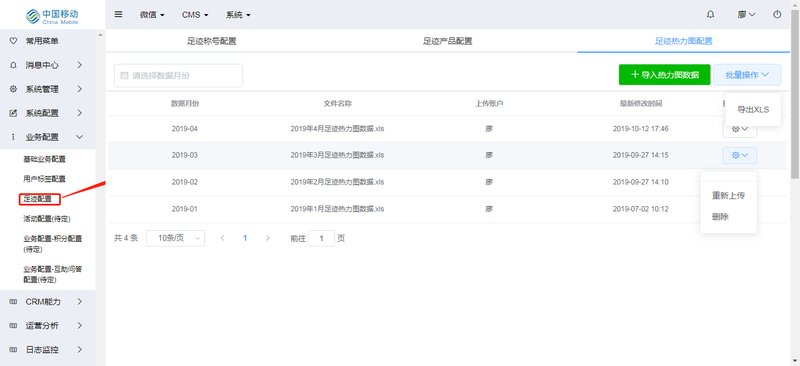Click China Mobile logo
Image resolution: width=800 pixels, height=366 pixels.
point(52,15)
